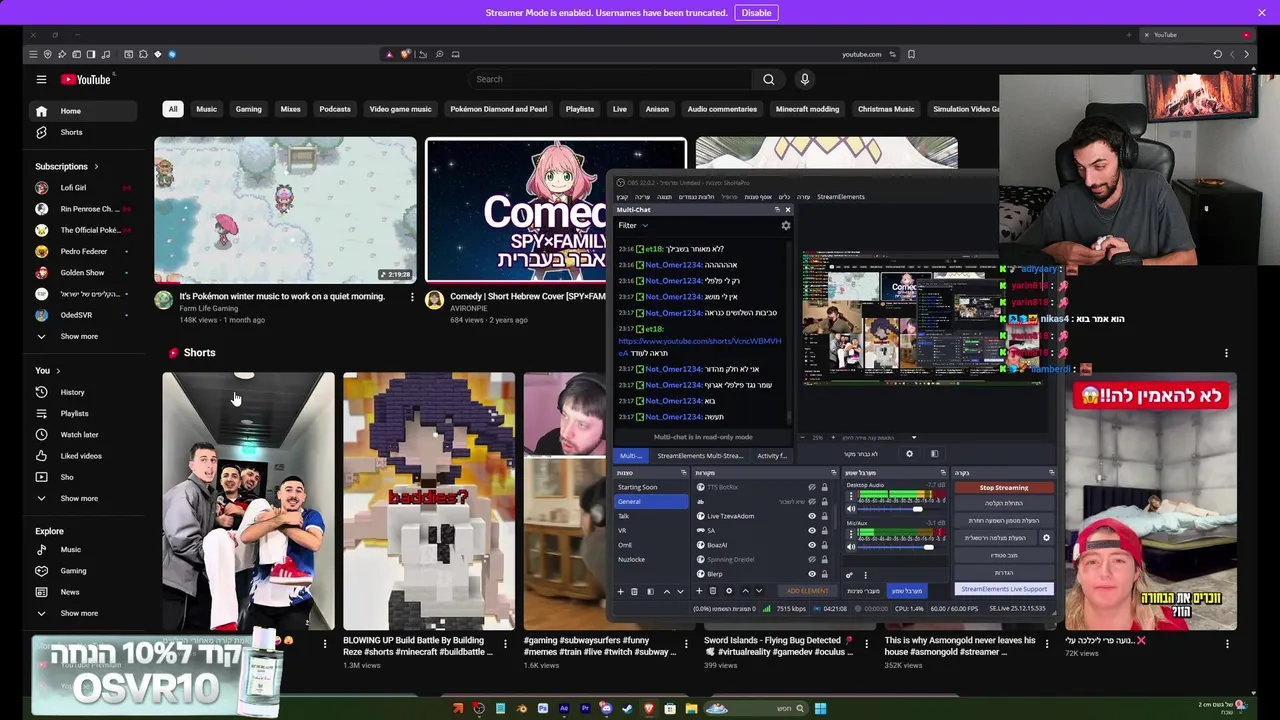This screenshot has height=720, width=1280.
Task: Remove selected source with OBS trash icon
Action: (x=713, y=591)
